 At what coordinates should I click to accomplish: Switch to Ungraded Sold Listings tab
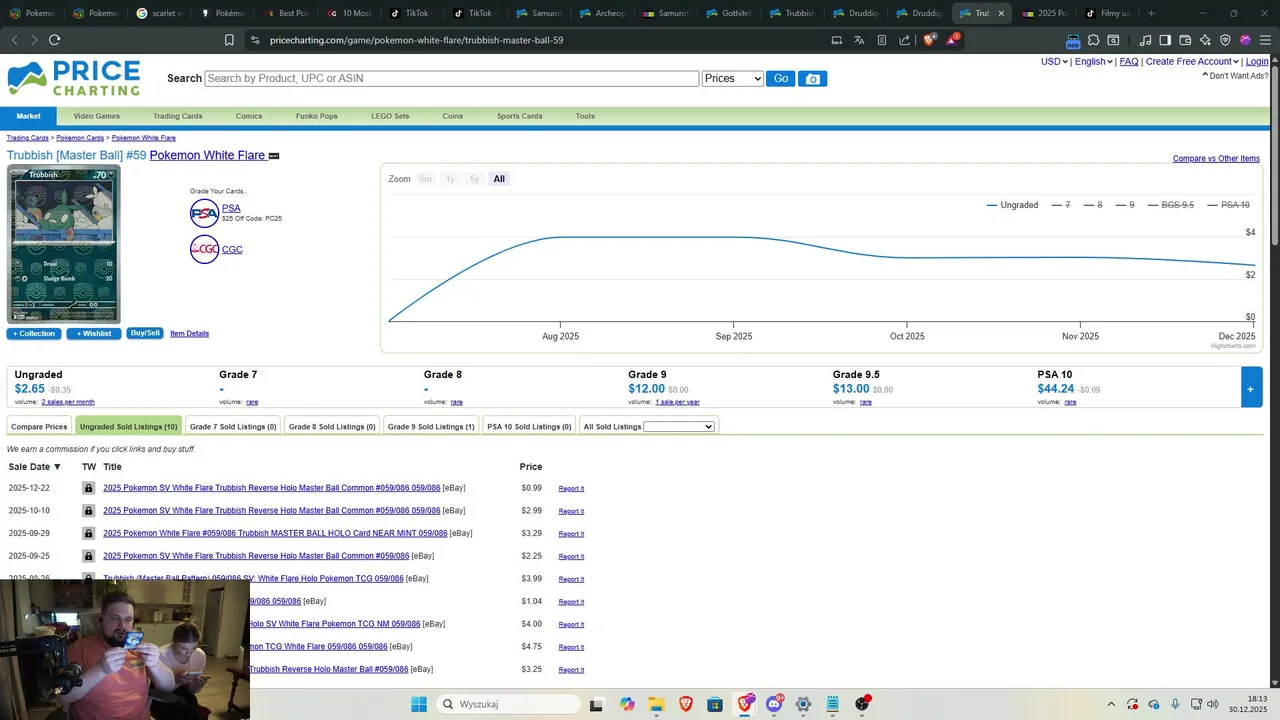pyautogui.click(x=128, y=427)
